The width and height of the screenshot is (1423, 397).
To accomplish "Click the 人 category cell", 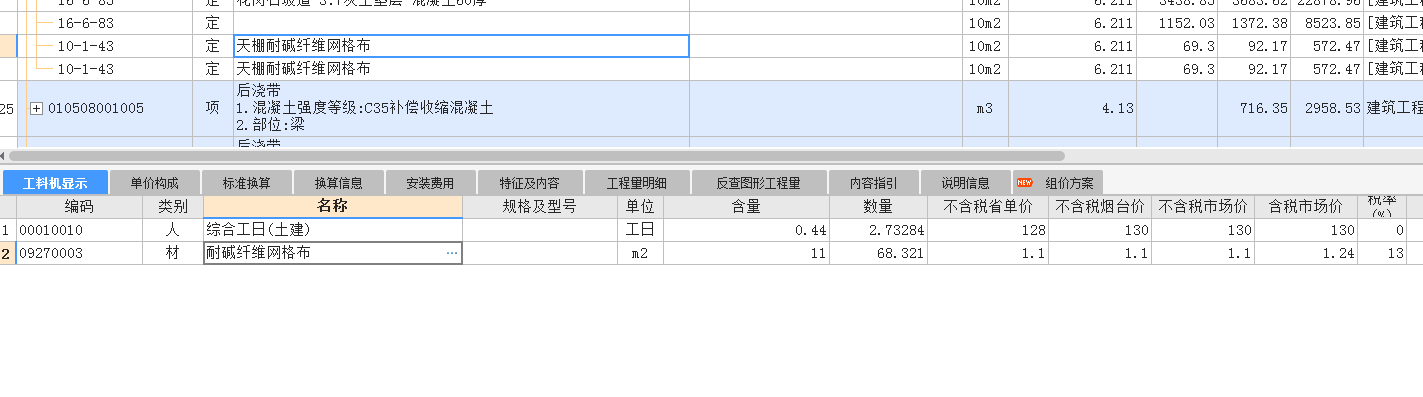I will click(173, 230).
